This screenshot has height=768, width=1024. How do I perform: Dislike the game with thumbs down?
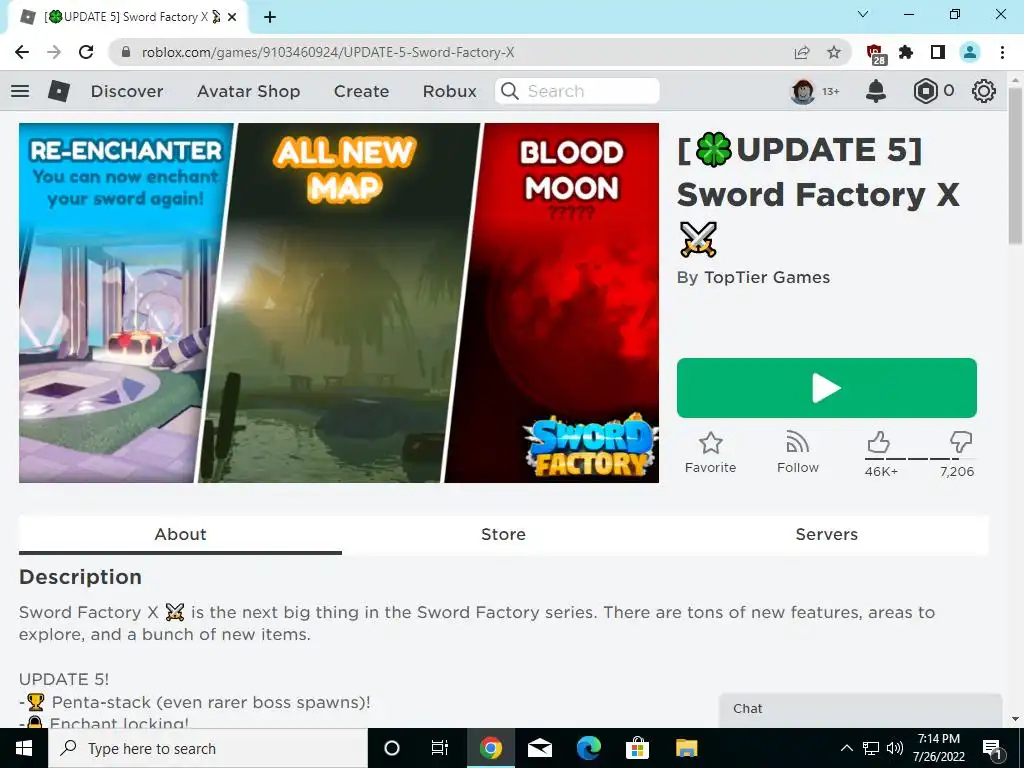coord(961,442)
